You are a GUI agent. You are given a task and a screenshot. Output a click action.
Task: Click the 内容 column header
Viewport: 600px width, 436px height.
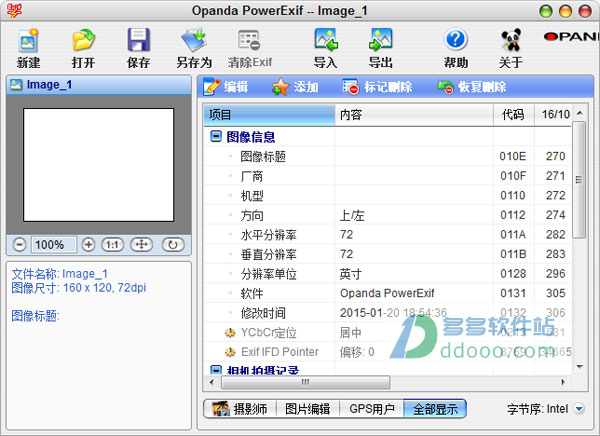point(414,114)
